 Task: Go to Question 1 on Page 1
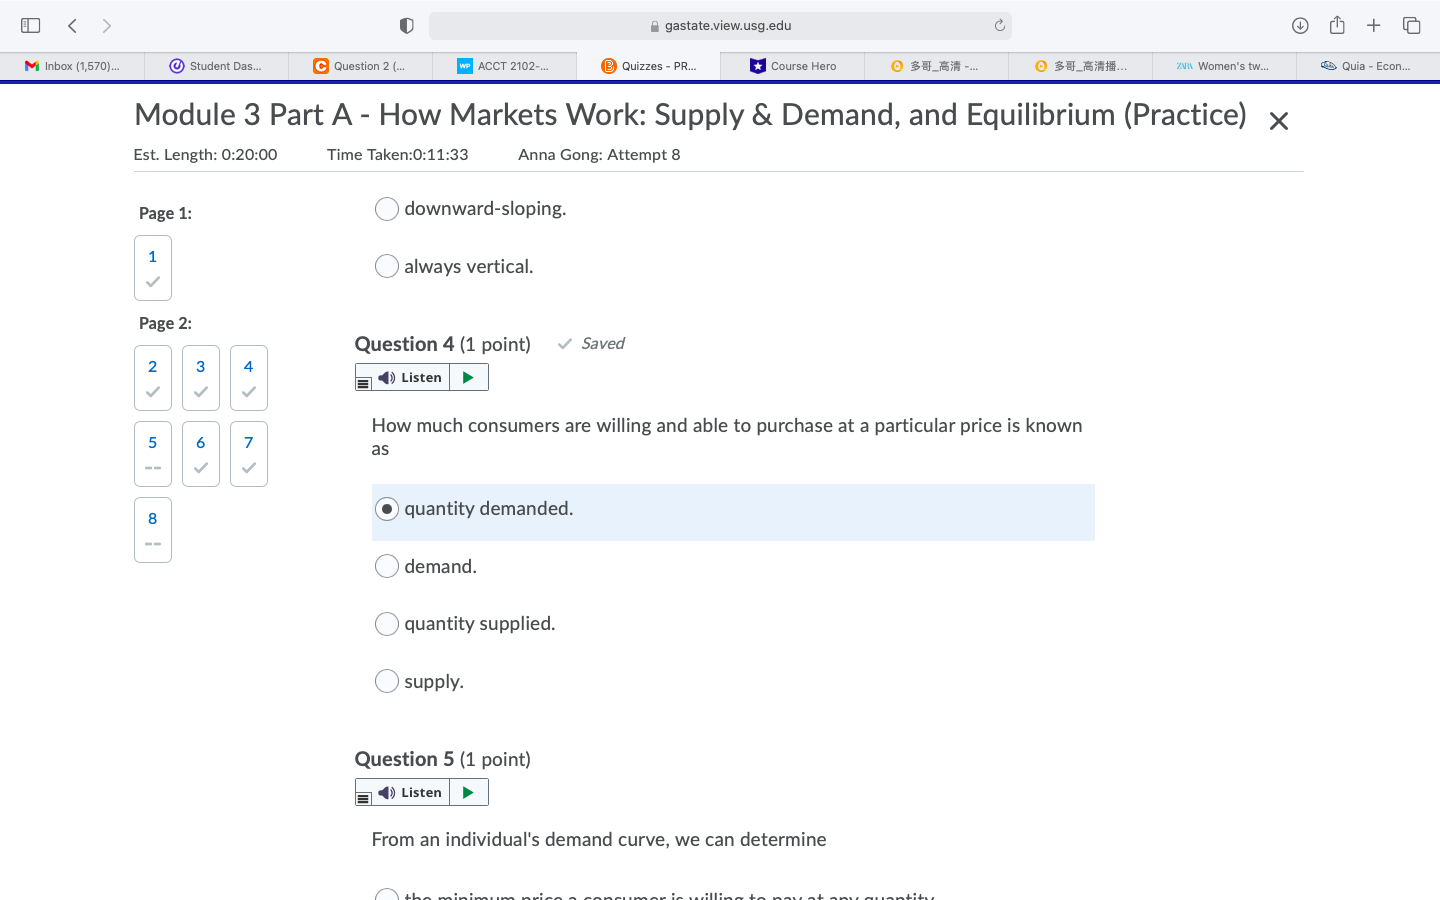pos(152,267)
